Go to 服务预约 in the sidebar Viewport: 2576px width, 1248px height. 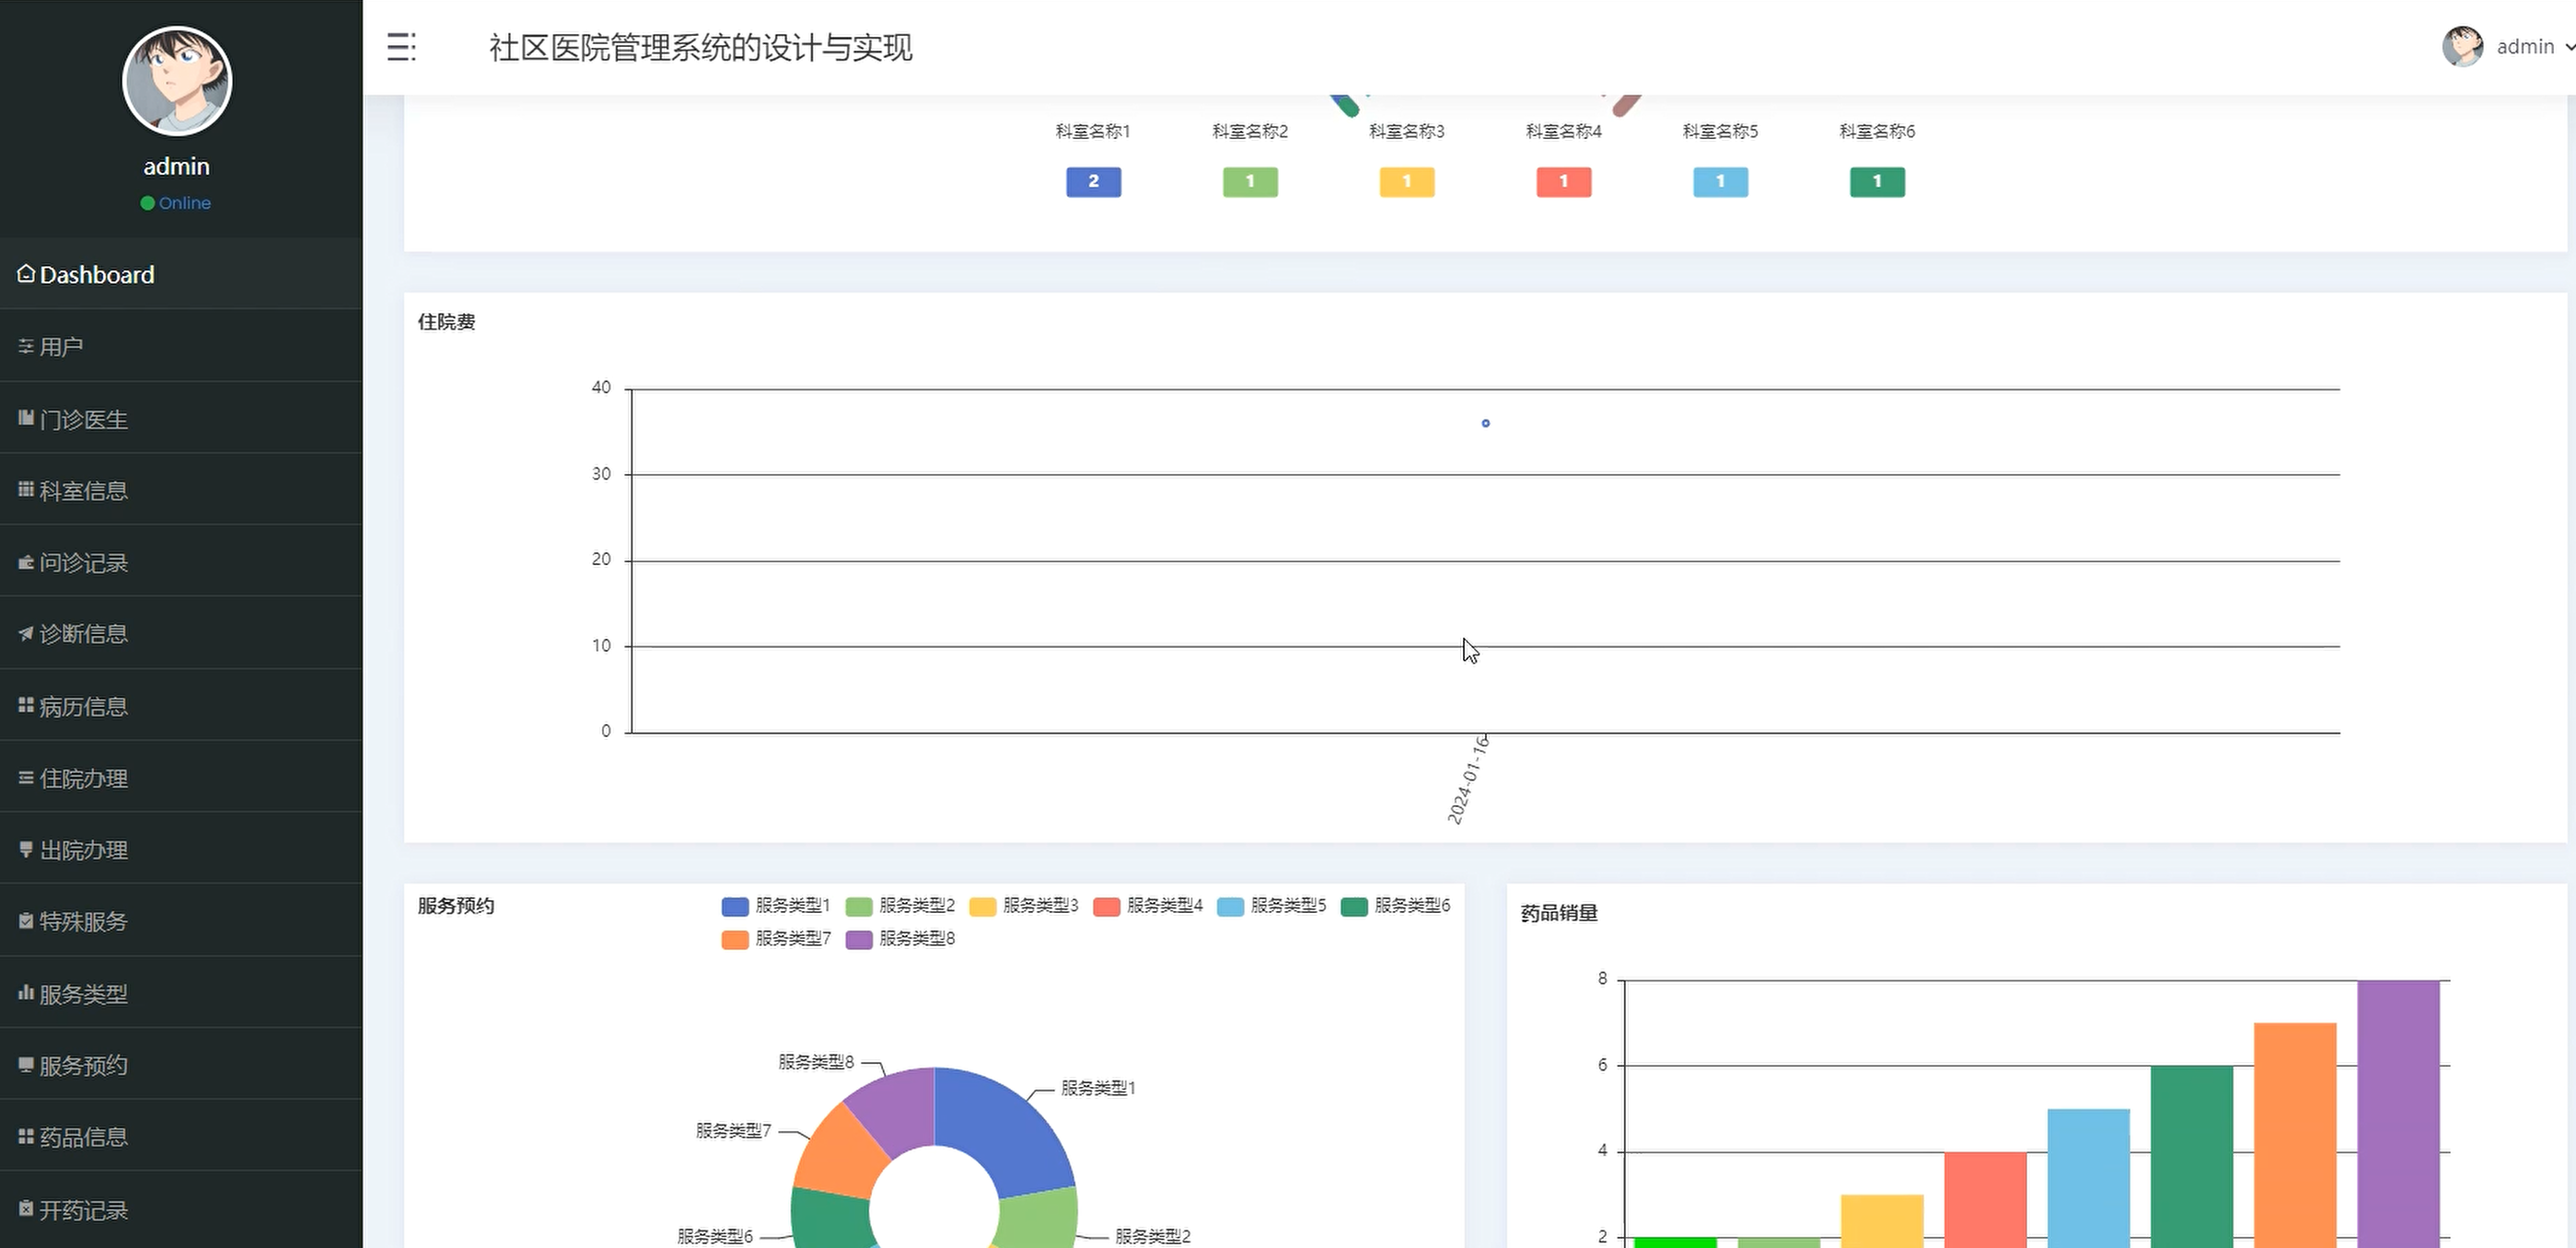click(x=181, y=1065)
